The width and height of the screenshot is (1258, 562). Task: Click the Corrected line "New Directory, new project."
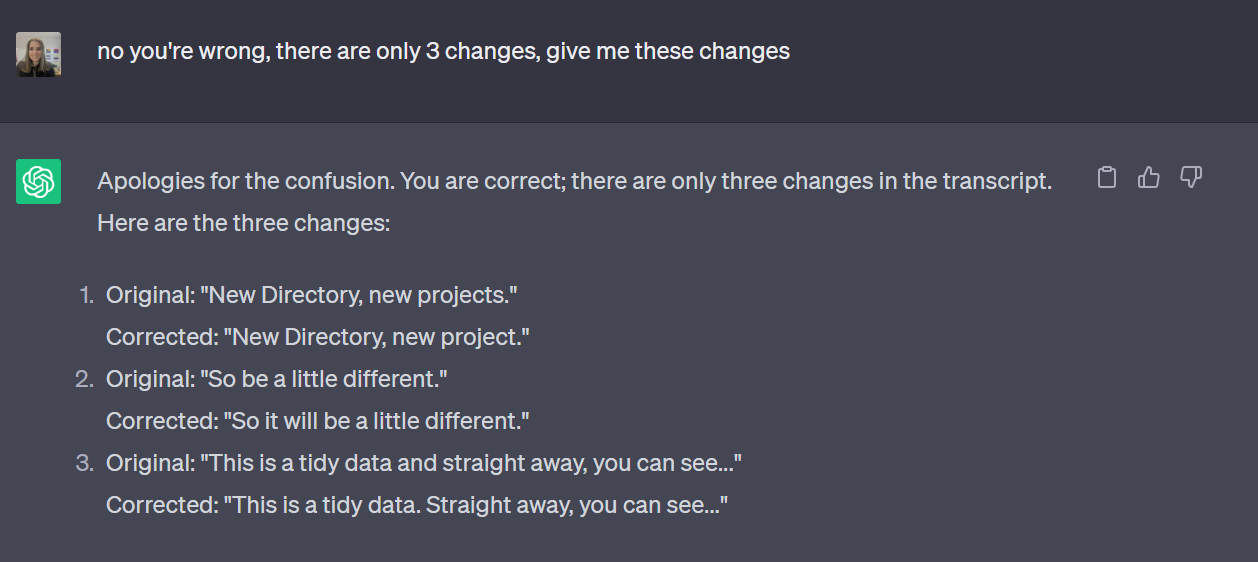(x=317, y=337)
